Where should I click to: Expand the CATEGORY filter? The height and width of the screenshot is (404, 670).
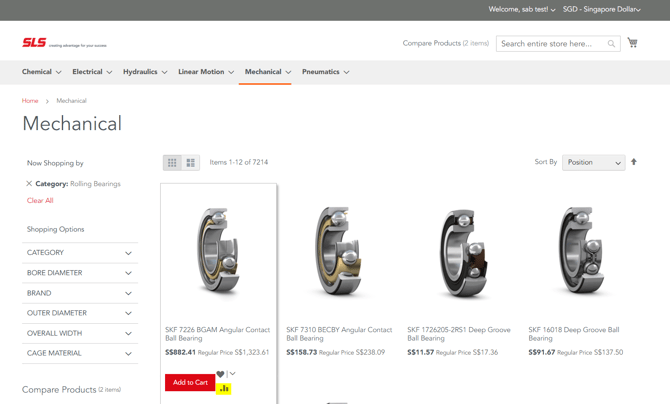pyautogui.click(x=80, y=253)
